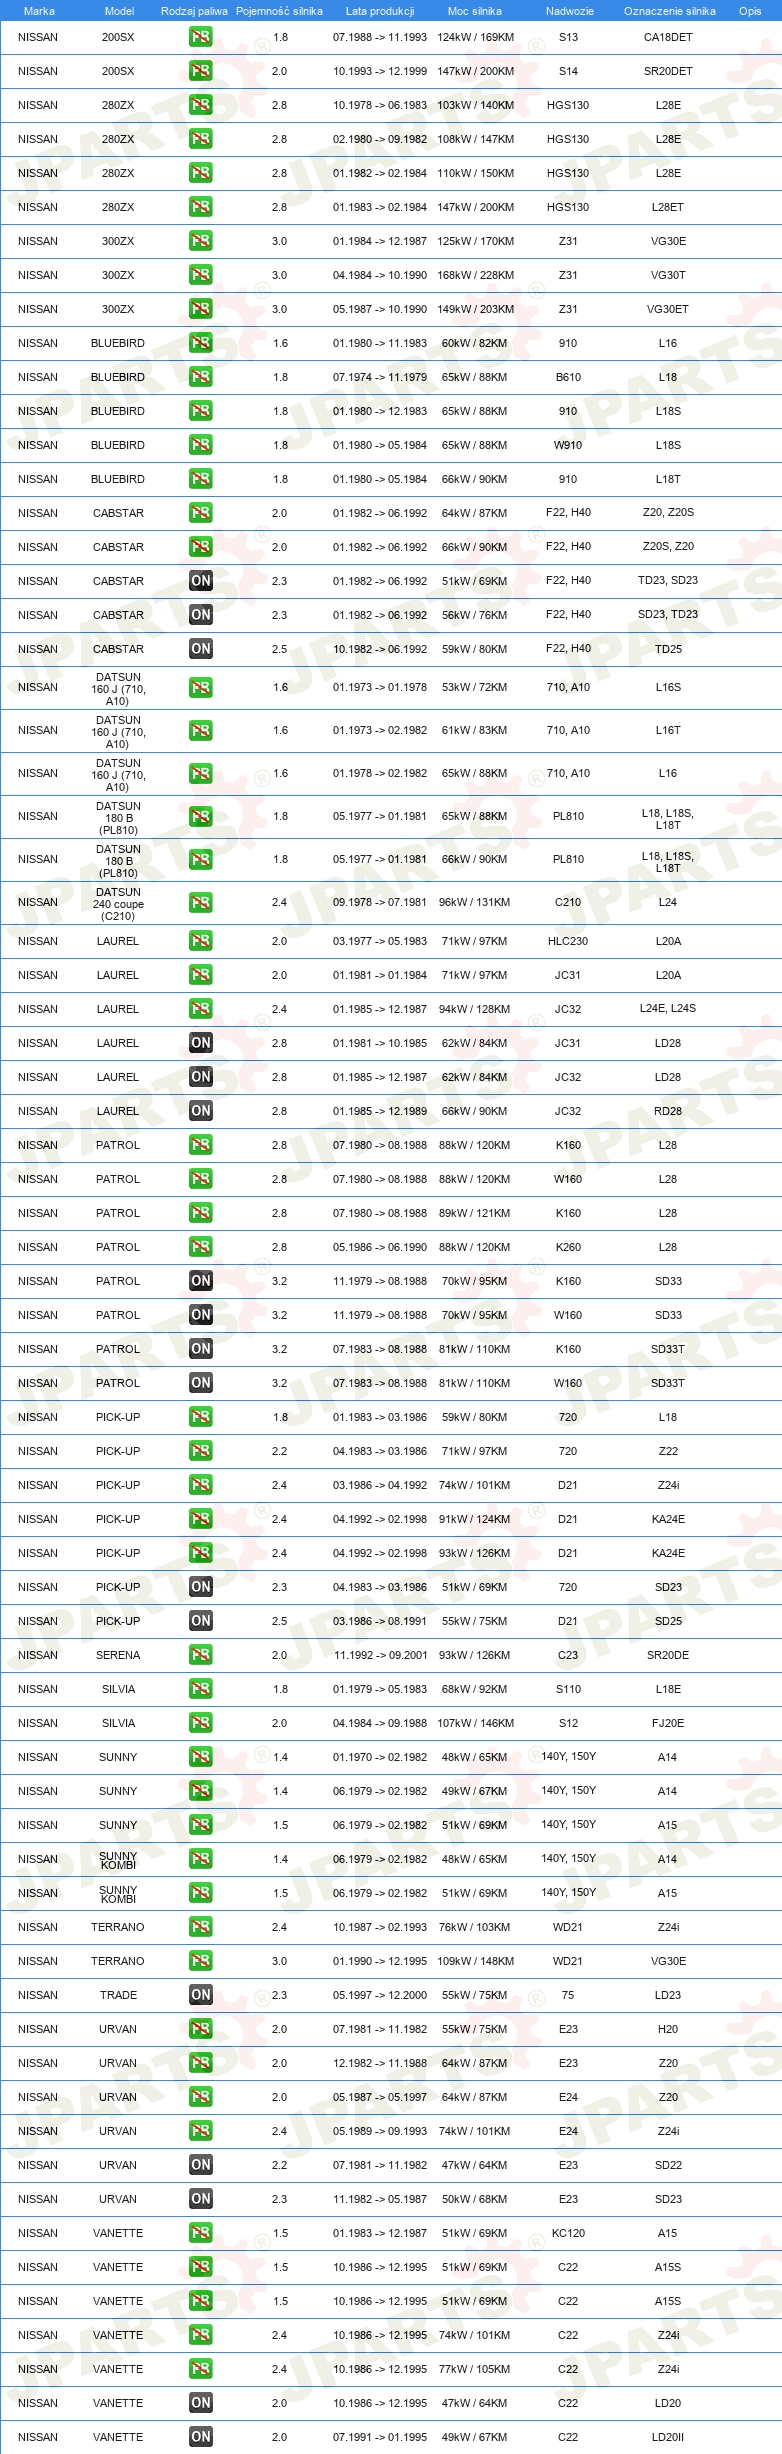Click petrol icon in Datsun L16S row
This screenshot has height=2454, width=782.
click(201, 688)
